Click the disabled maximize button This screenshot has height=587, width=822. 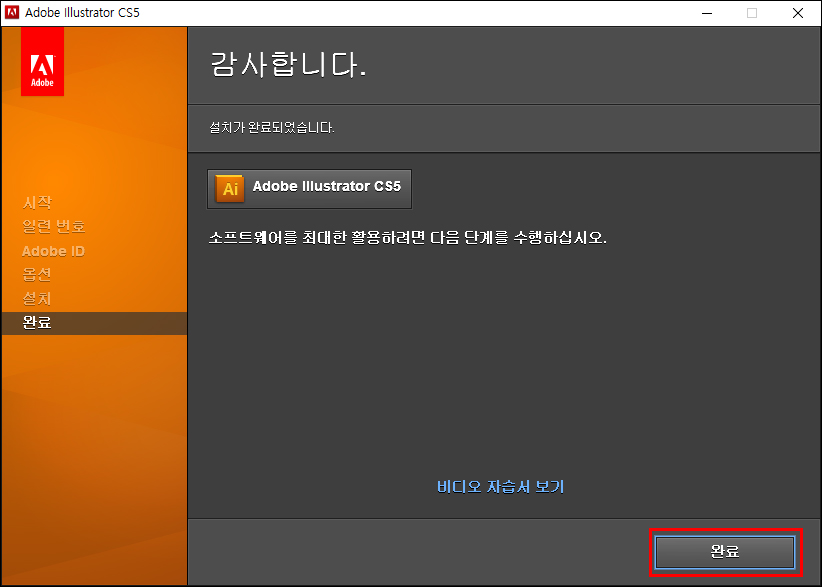click(x=752, y=13)
